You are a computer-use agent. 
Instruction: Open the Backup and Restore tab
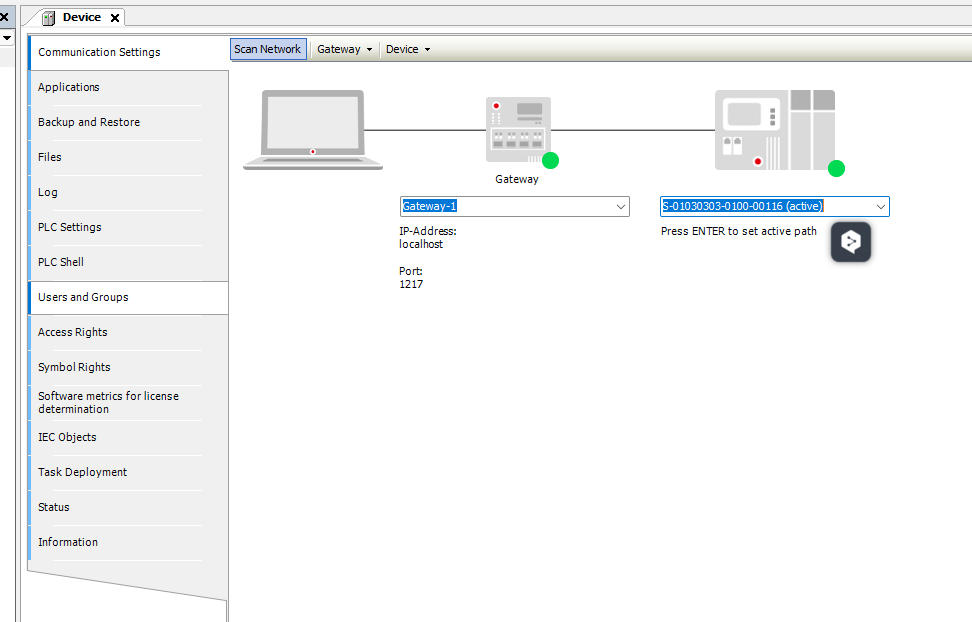[x=129, y=122]
